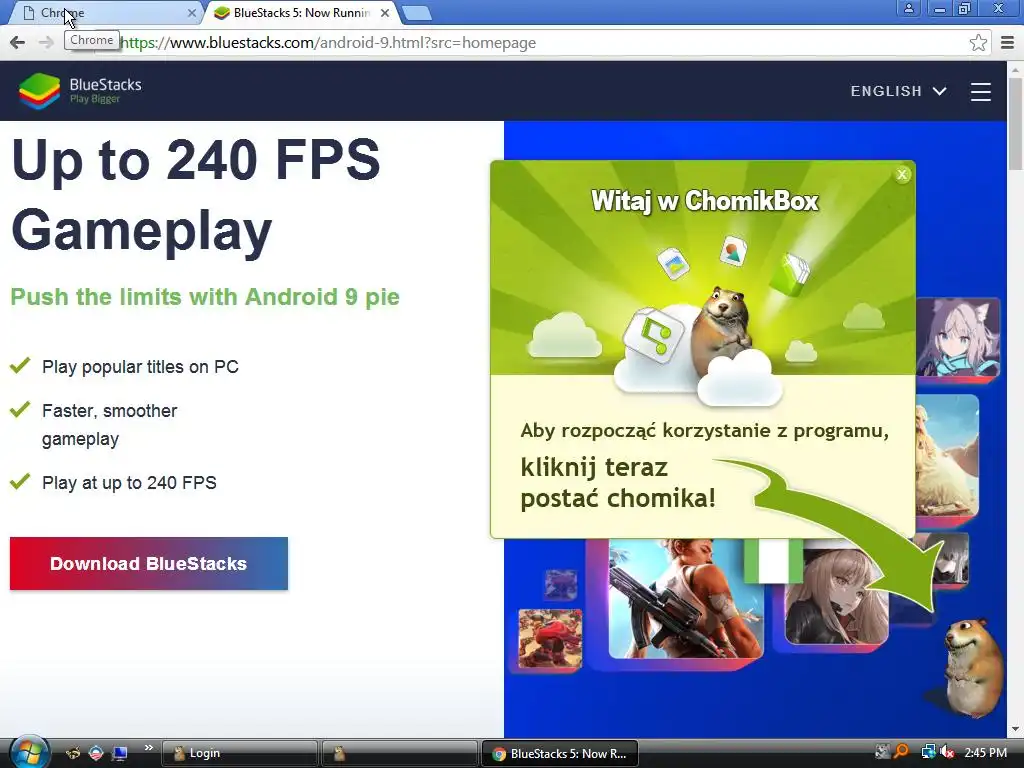Click the Chrome user profile button
The image size is (1024, 768).
[x=908, y=8]
